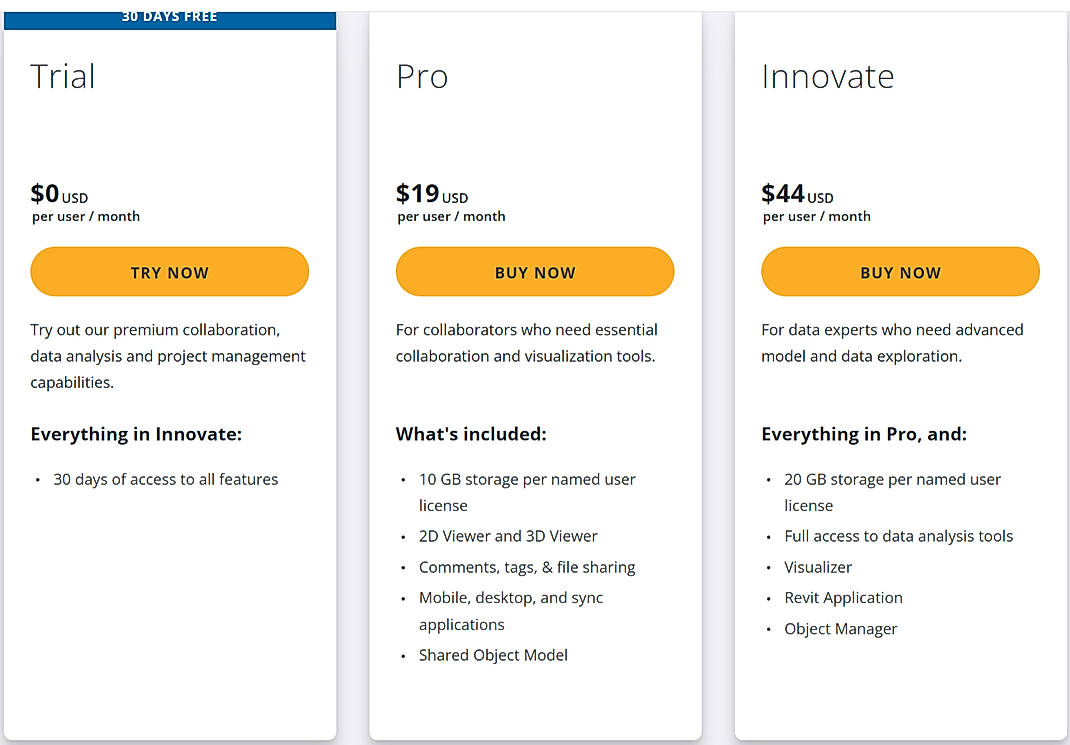The height and width of the screenshot is (745, 1070).
Task: Click the $0 USD price label
Action: pos(59,195)
